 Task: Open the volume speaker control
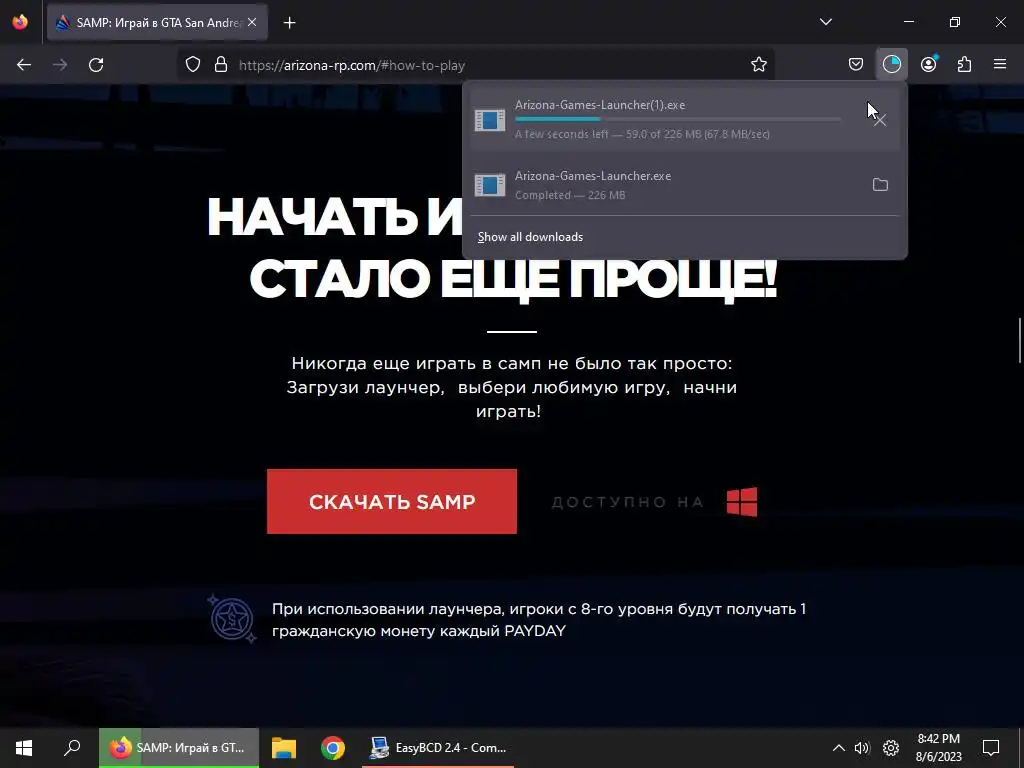[862, 748]
